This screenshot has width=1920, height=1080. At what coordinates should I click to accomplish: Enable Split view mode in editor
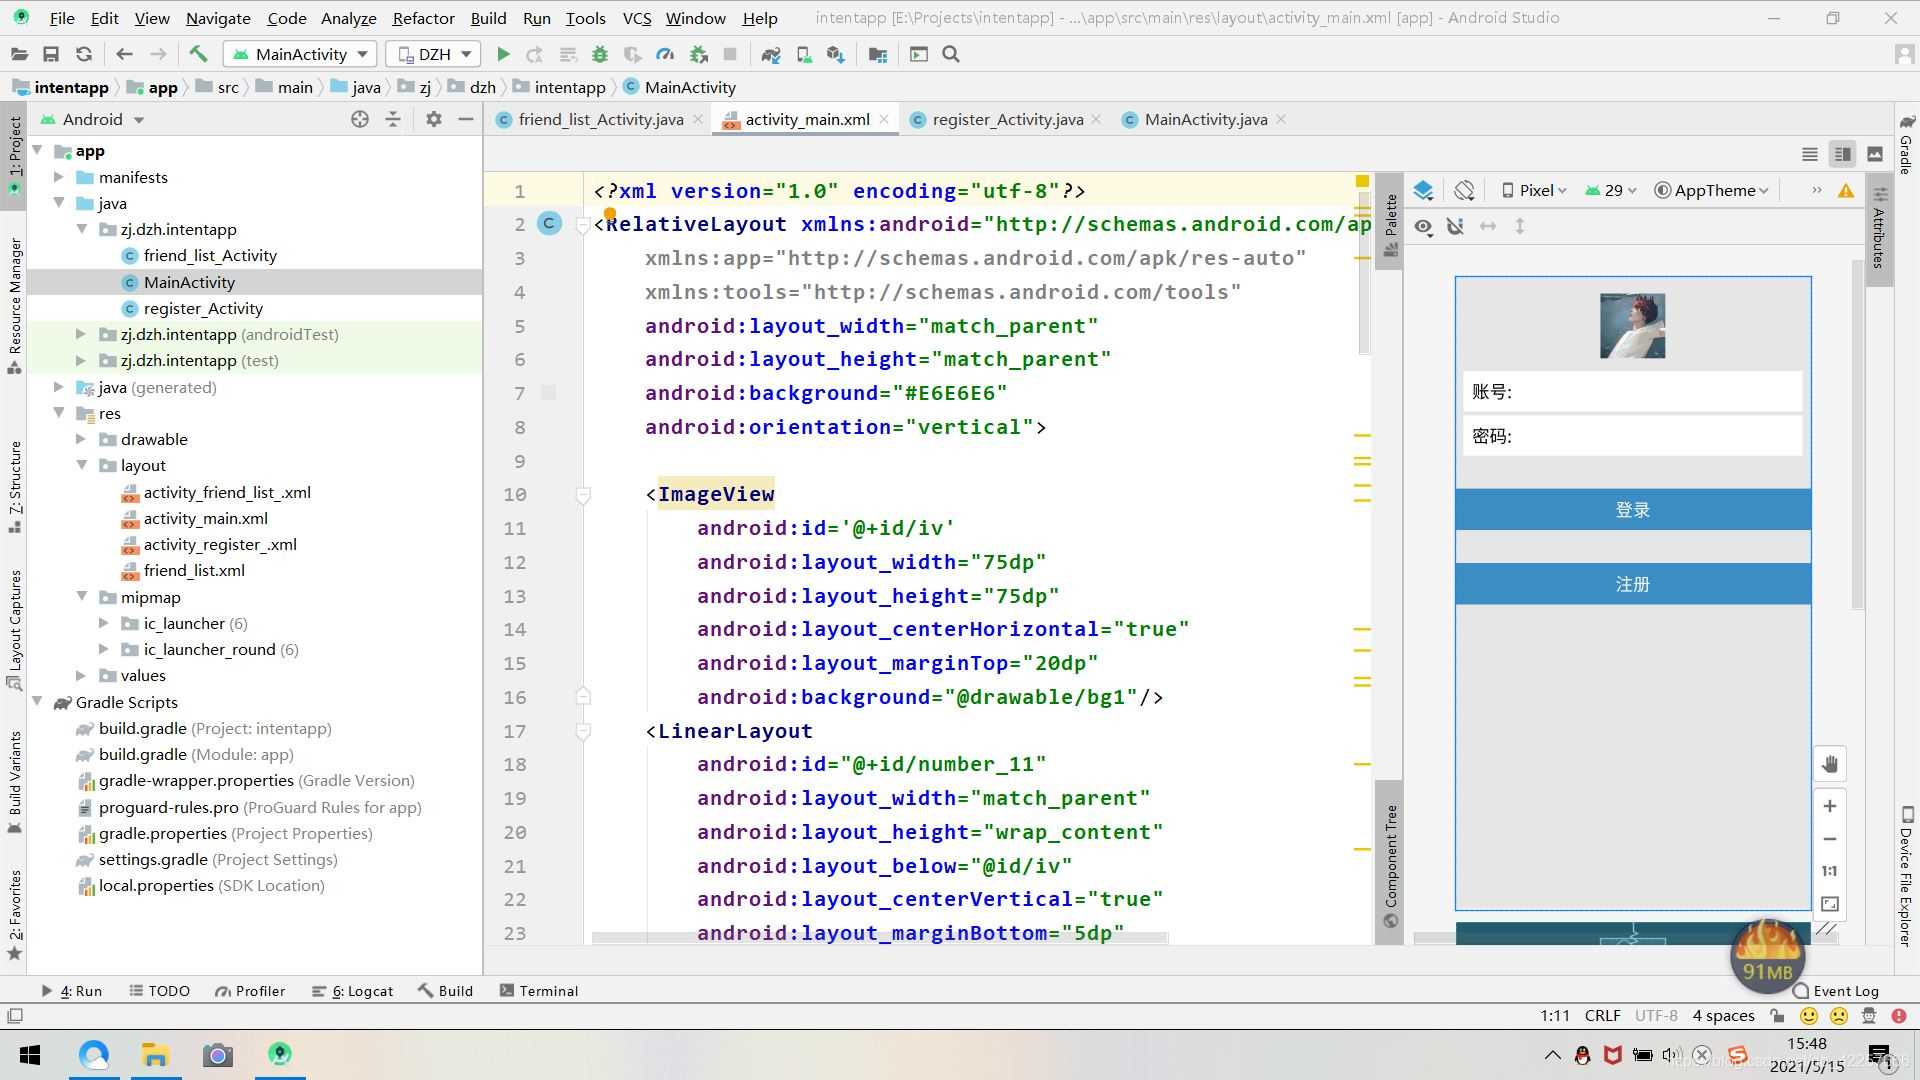pyautogui.click(x=1842, y=154)
